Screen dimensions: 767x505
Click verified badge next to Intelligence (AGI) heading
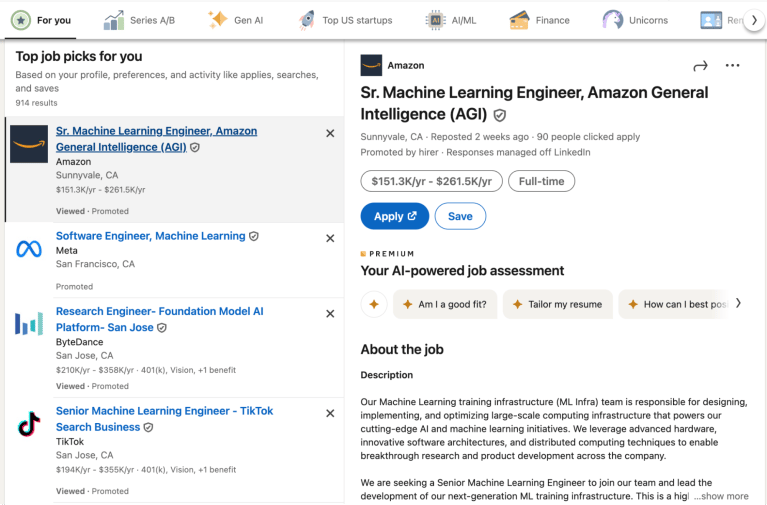(x=499, y=115)
